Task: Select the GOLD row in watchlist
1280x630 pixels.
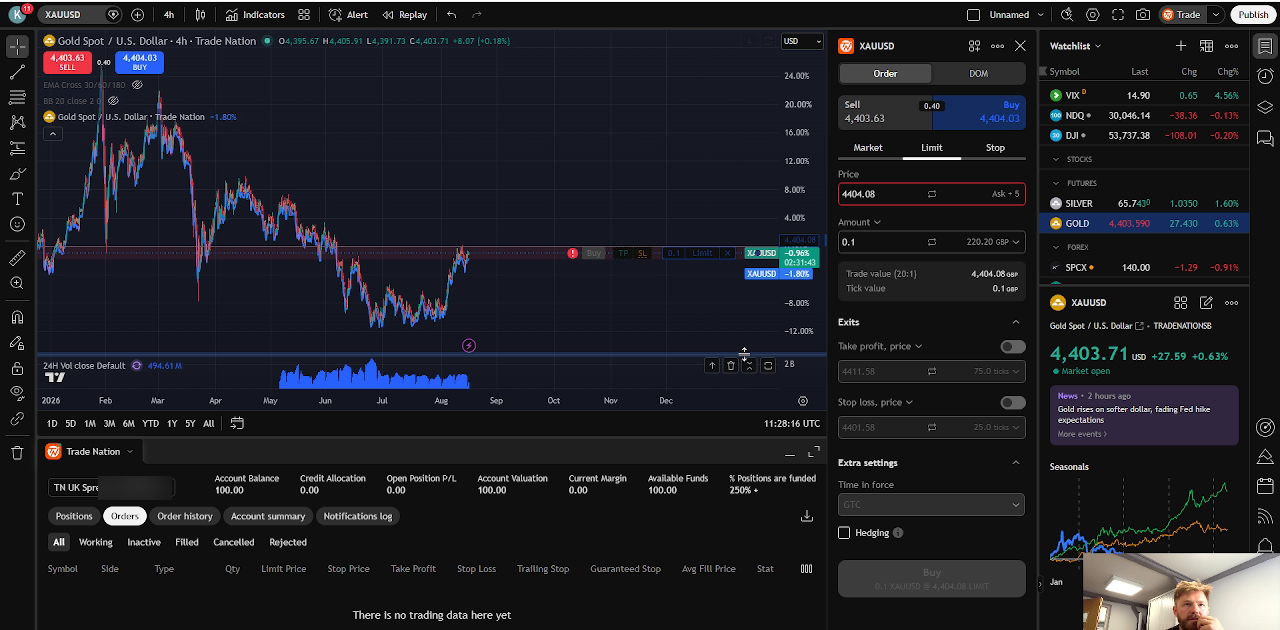Action: click(1144, 224)
